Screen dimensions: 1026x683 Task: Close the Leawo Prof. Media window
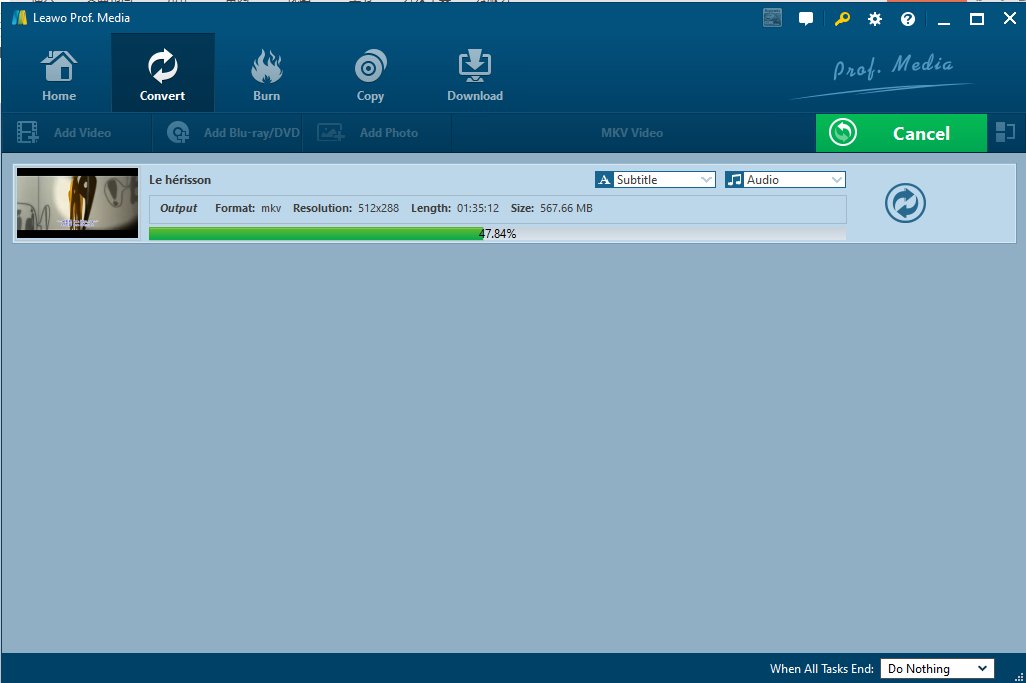(x=1010, y=18)
